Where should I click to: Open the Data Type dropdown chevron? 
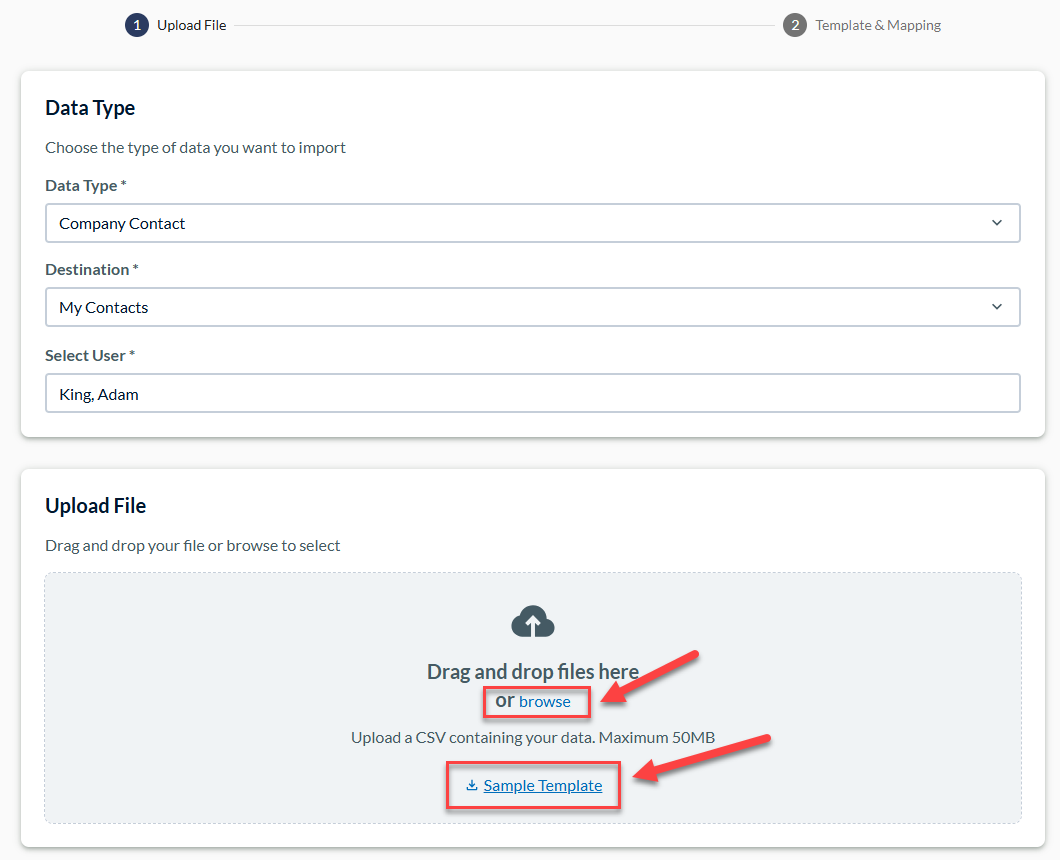(x=996, y=223)
